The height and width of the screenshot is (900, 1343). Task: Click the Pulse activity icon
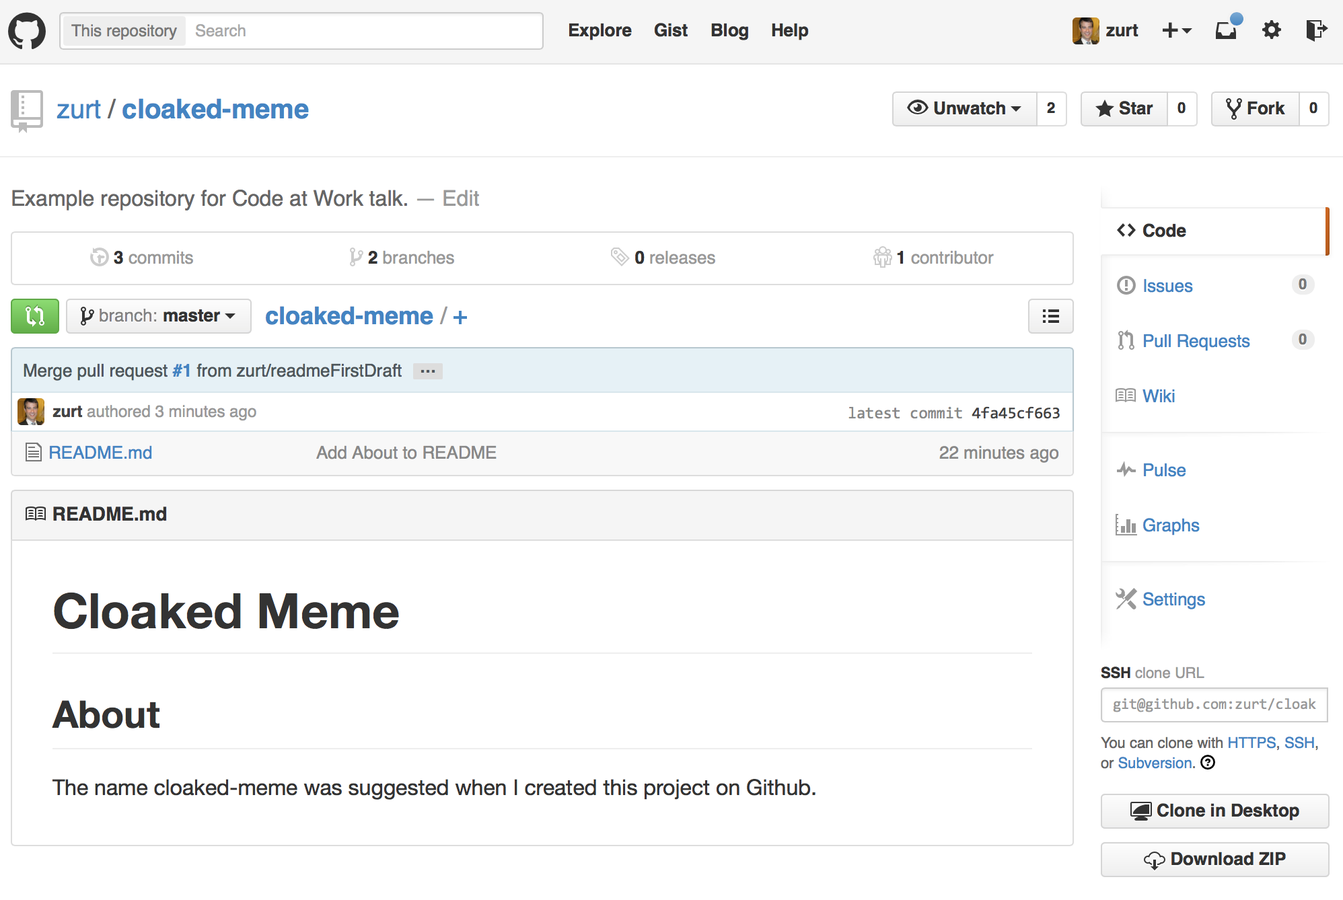click(1126, 469)
